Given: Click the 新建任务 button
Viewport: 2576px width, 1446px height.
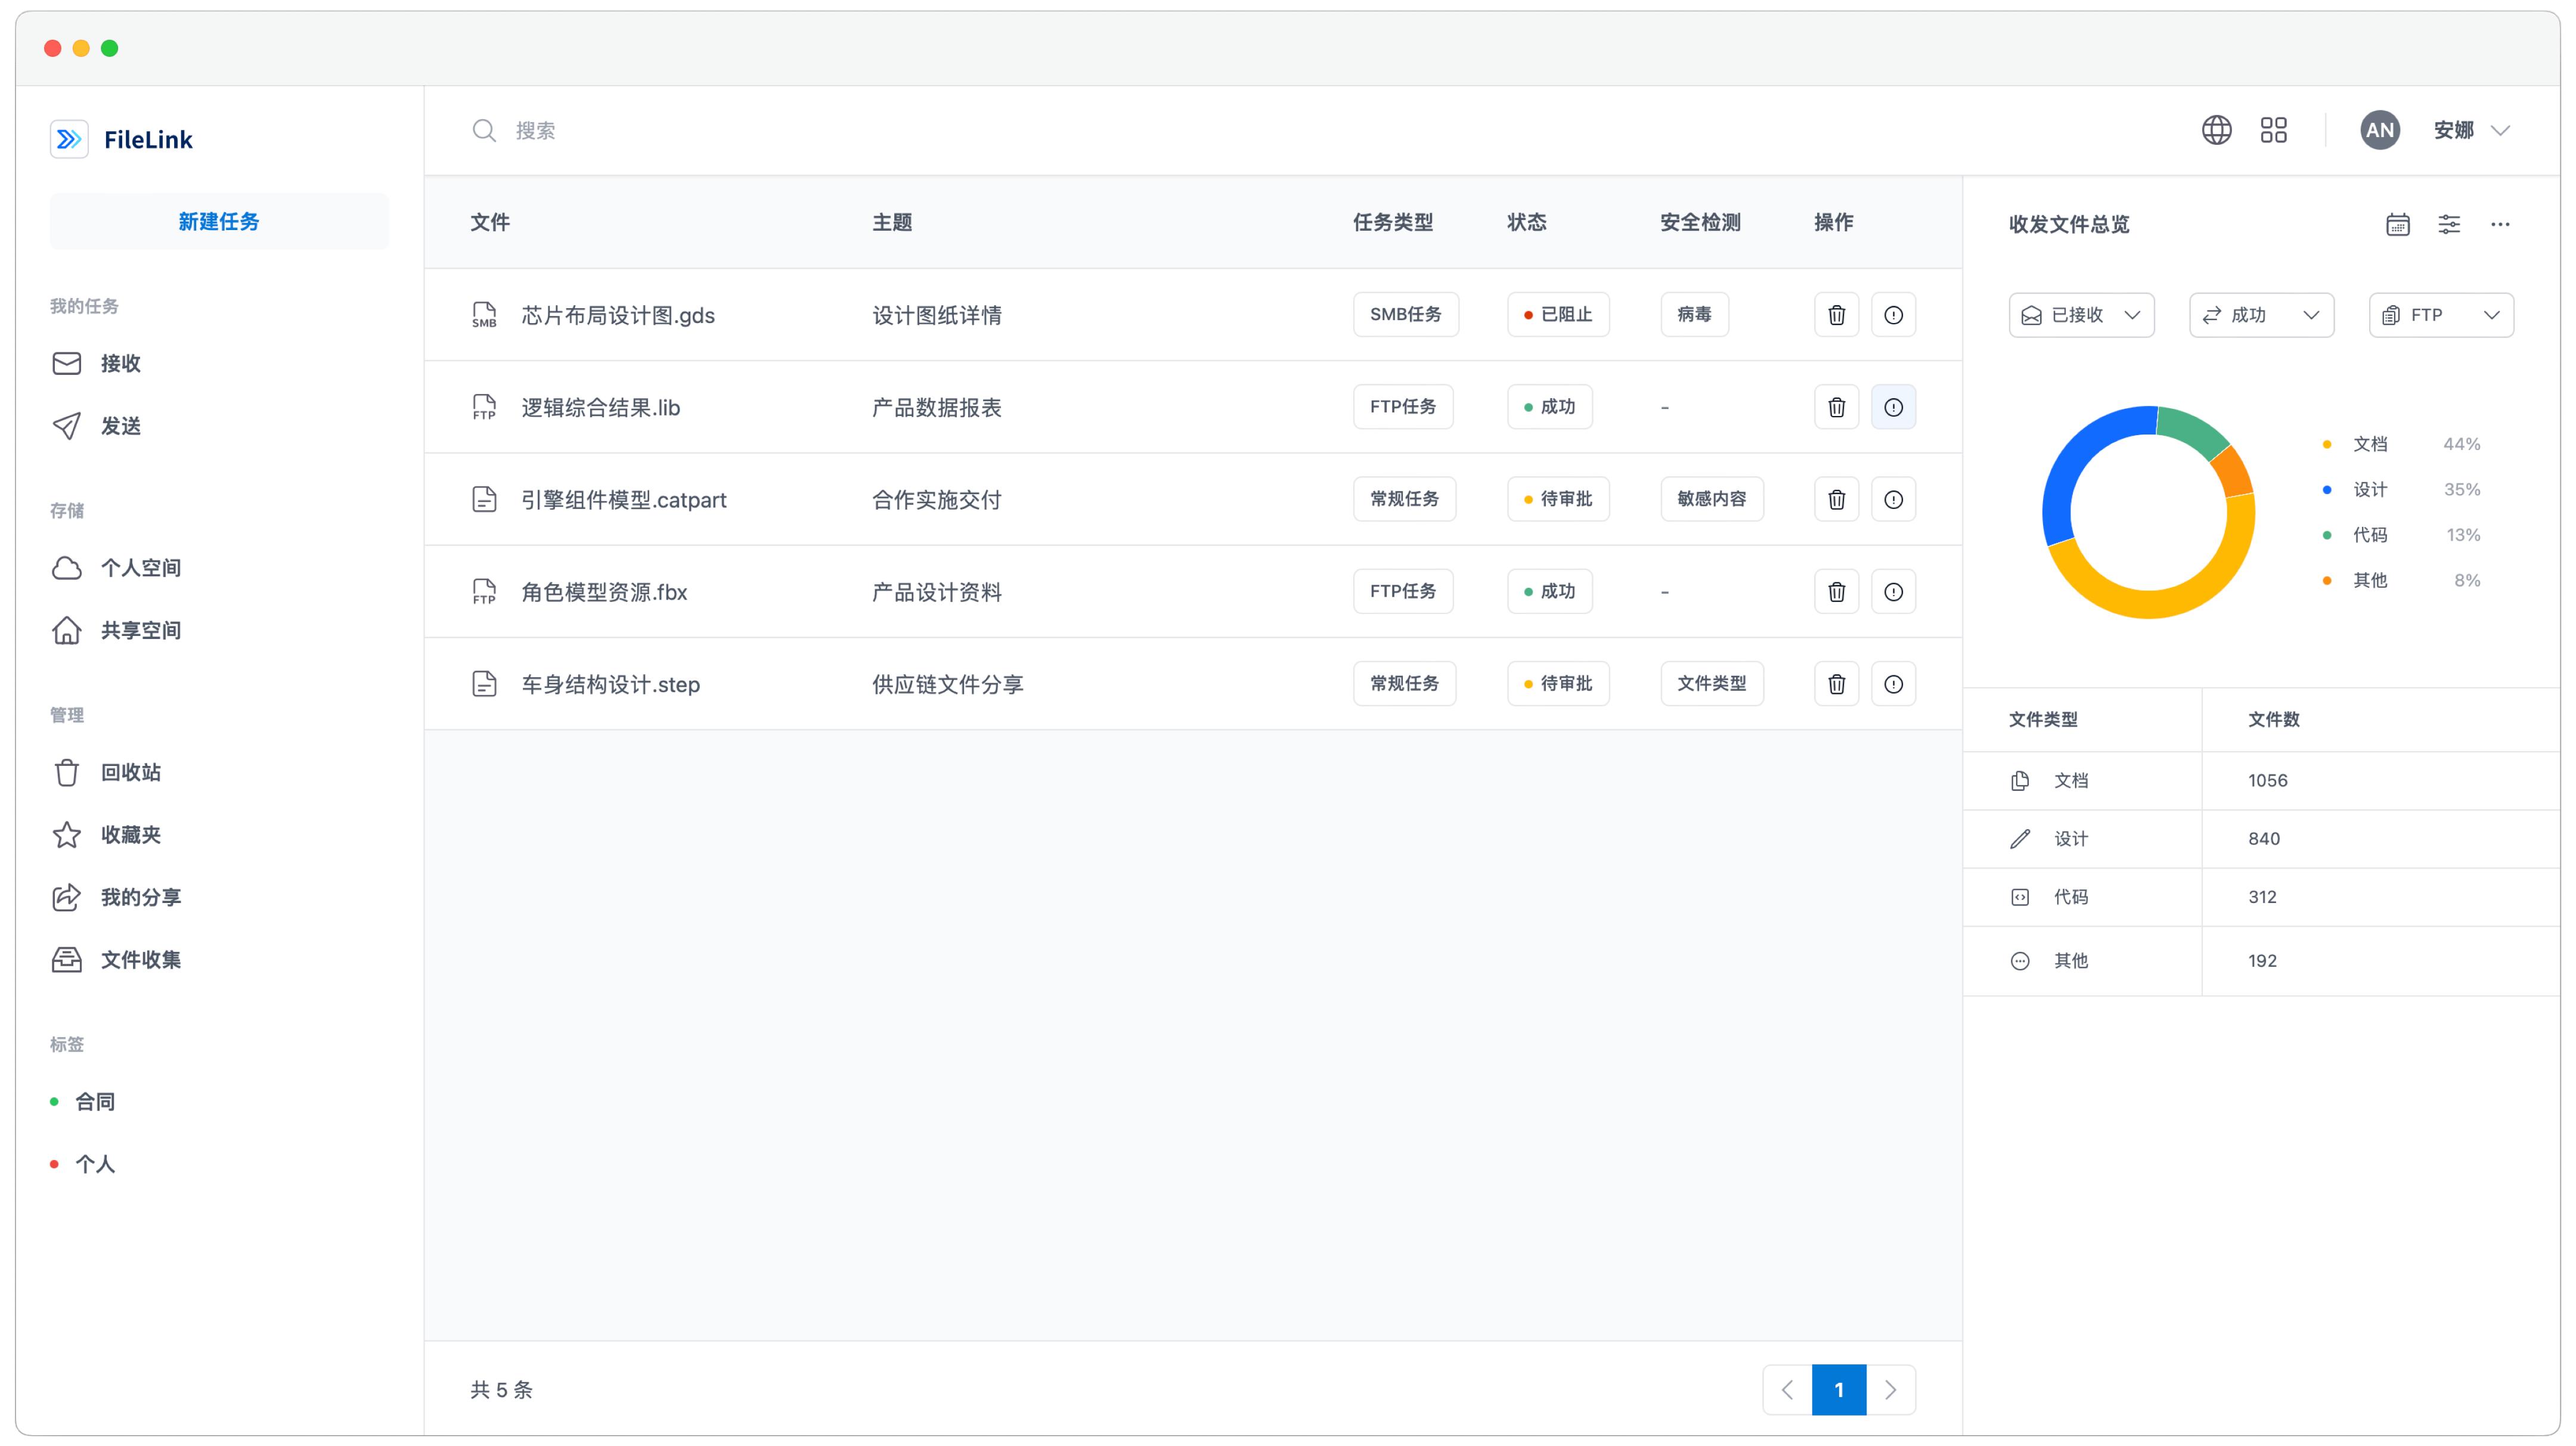Looking at the screenshot, I should (219, 221).
